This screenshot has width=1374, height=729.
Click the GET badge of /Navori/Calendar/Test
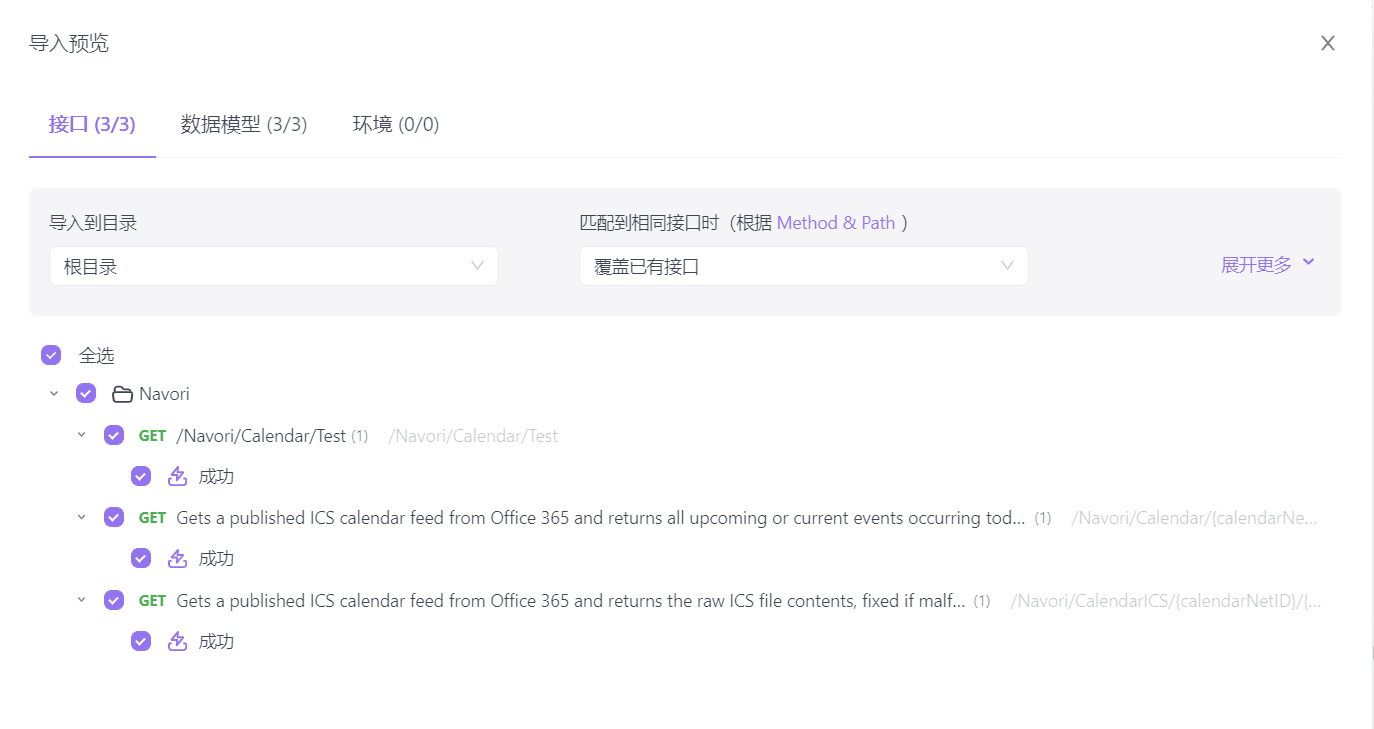click(x=152, y=436)
